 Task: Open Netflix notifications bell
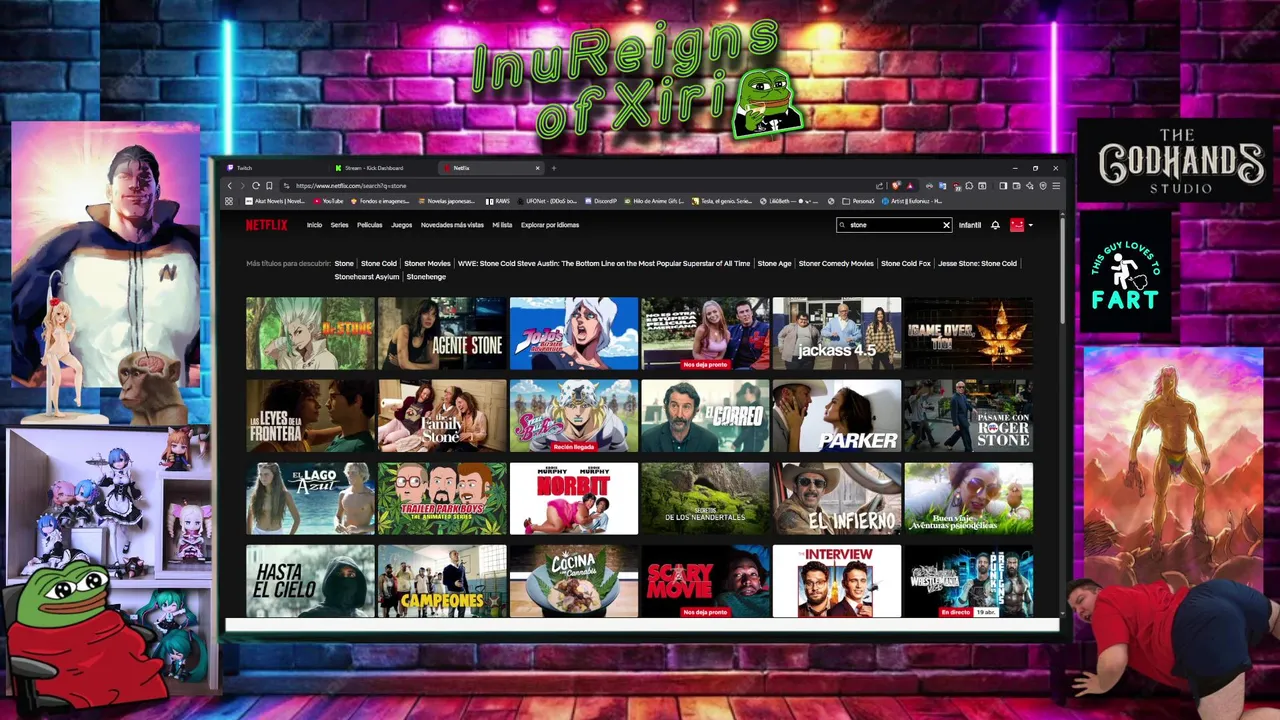(995, 225)
